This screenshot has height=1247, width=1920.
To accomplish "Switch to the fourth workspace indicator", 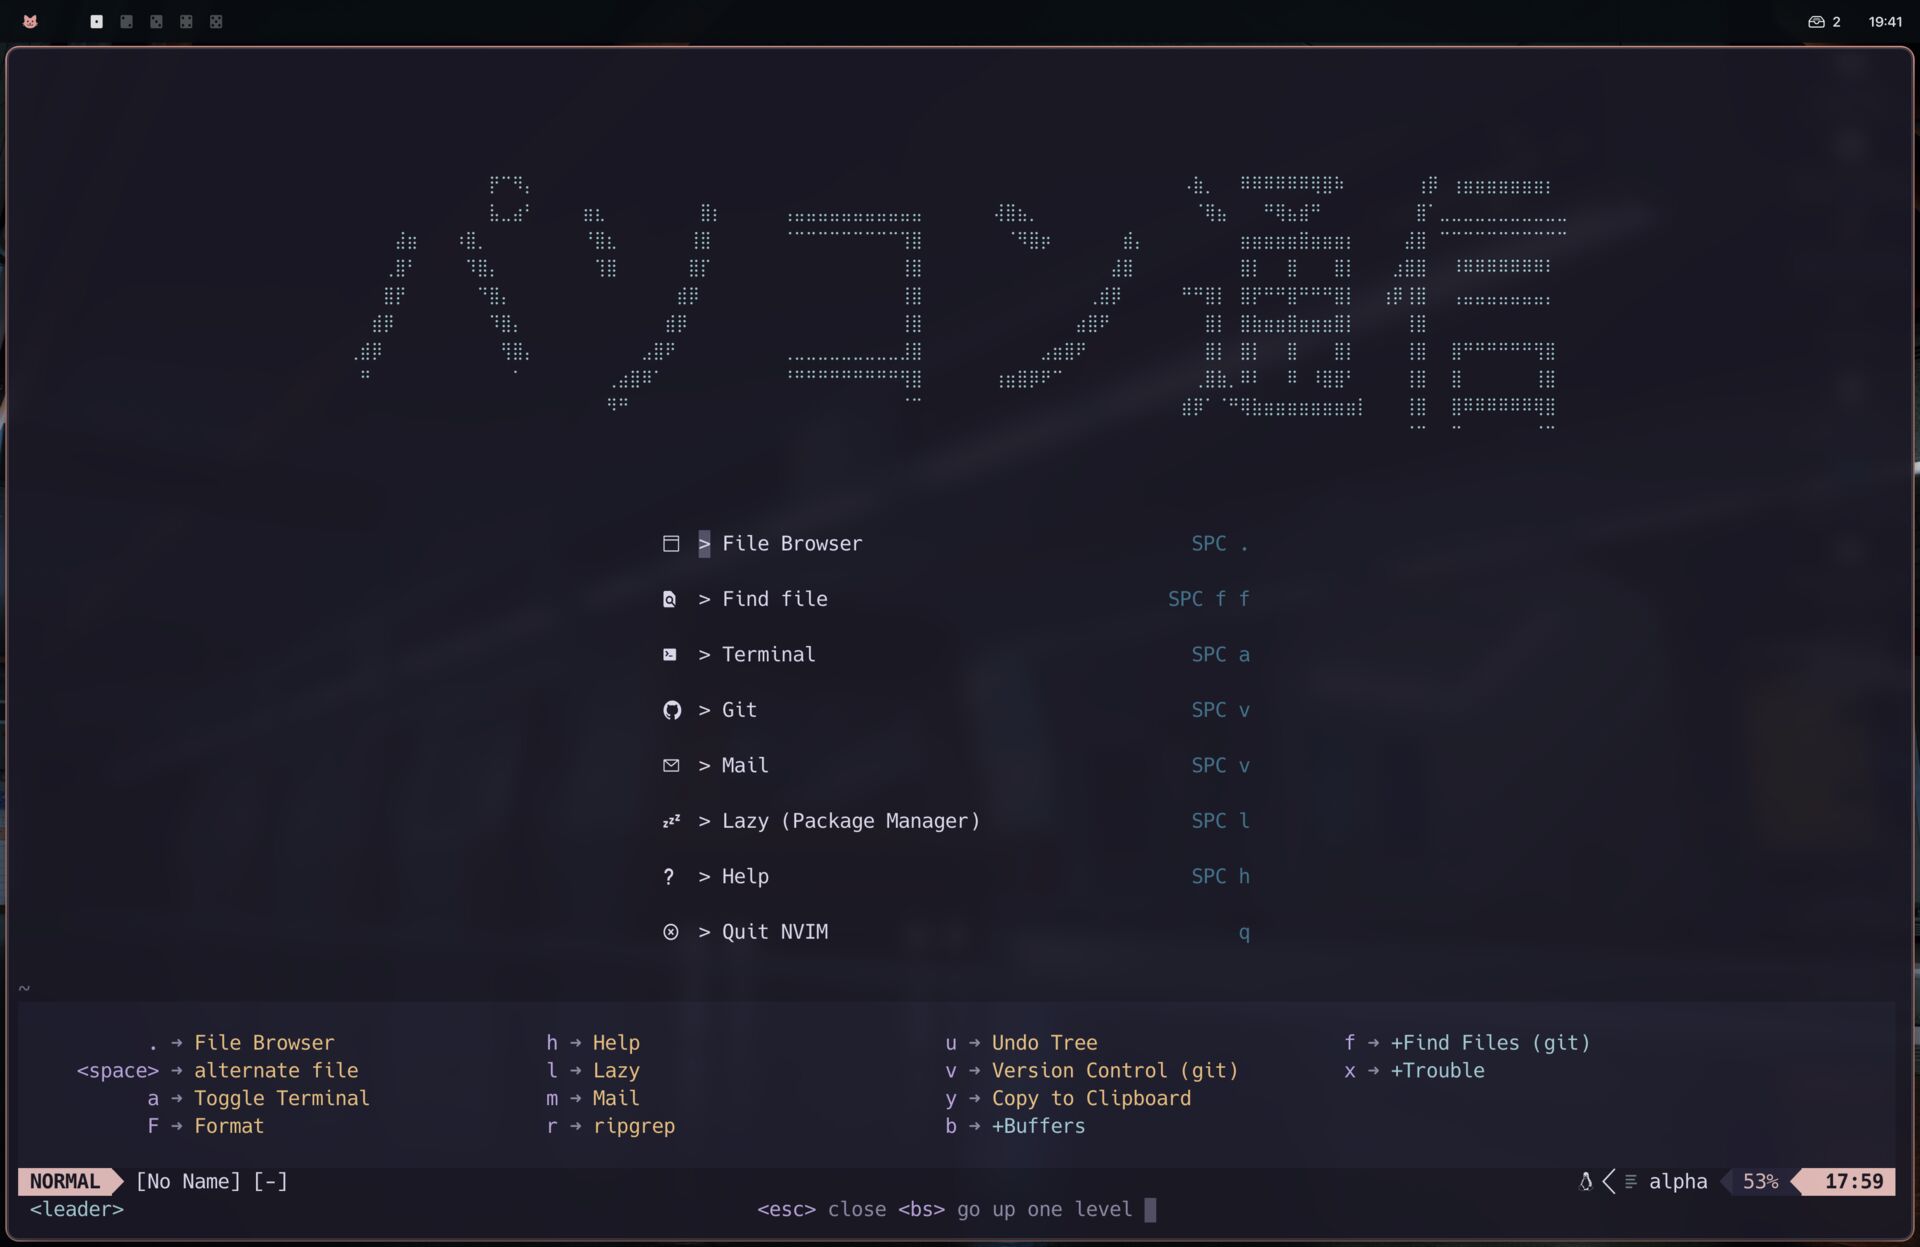I will pos(186,21).
